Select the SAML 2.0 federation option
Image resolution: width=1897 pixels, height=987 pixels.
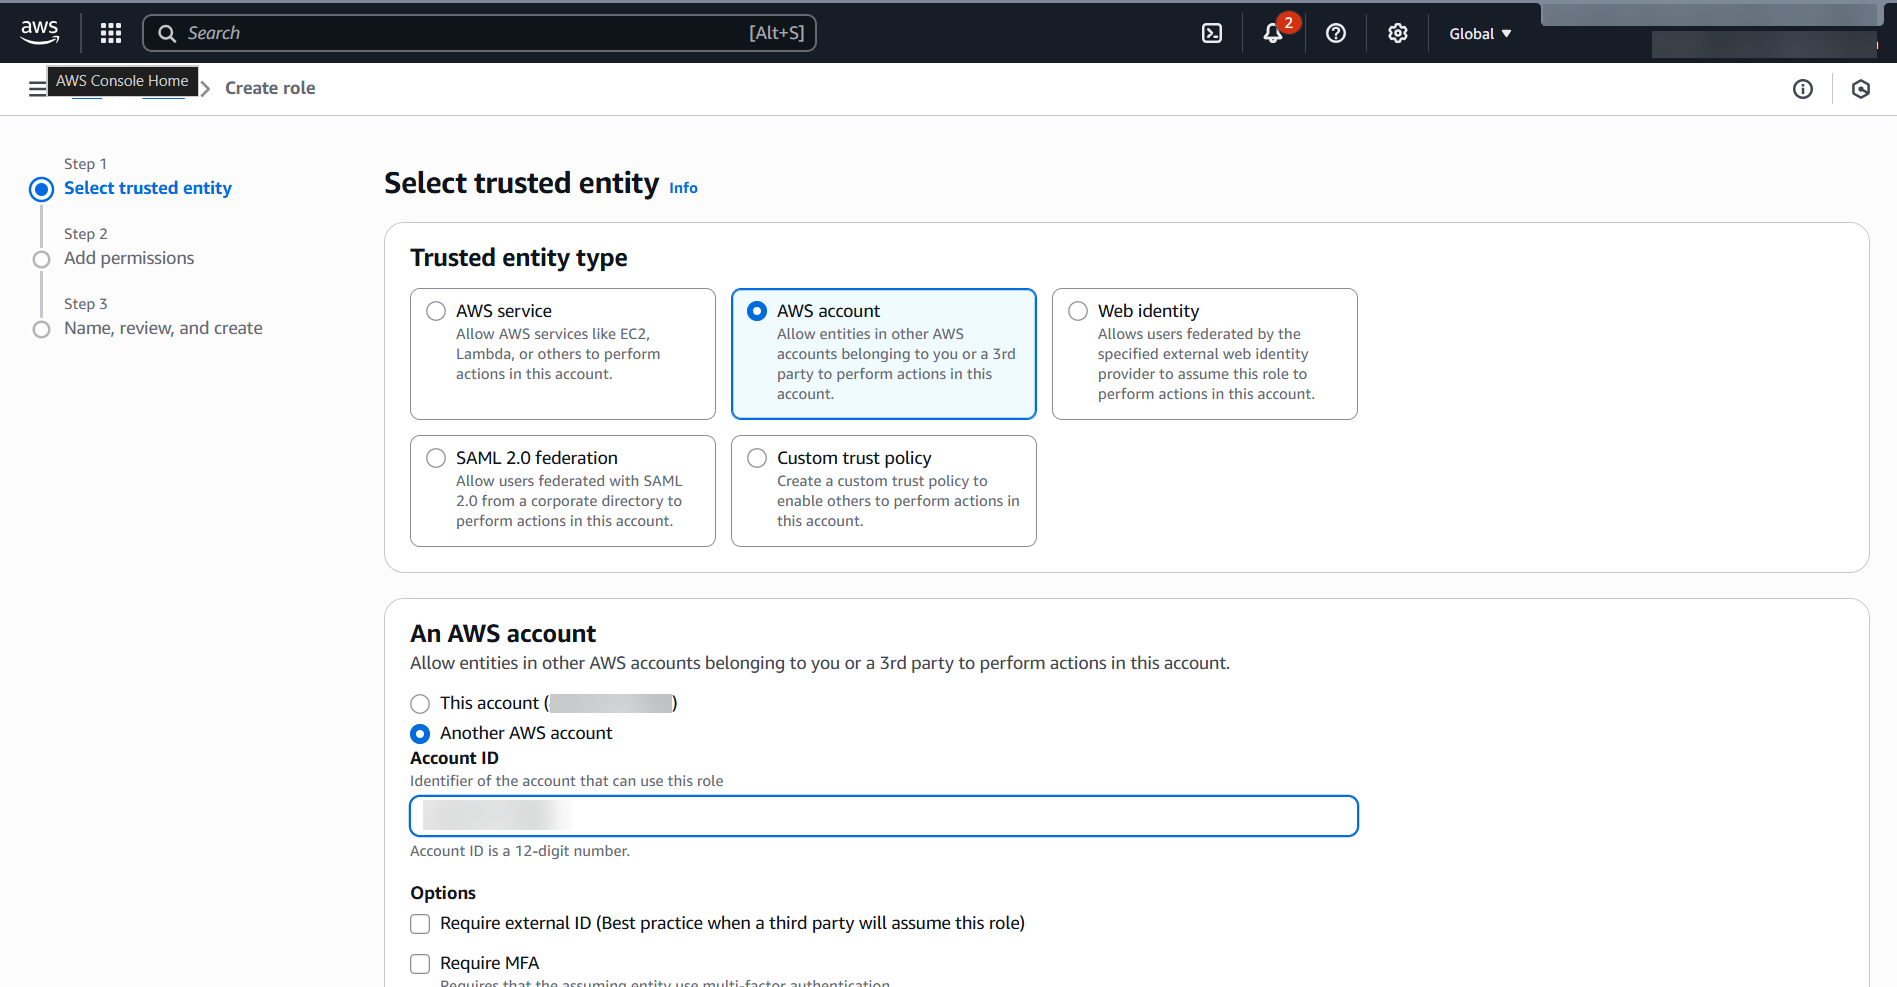[436, 458]
